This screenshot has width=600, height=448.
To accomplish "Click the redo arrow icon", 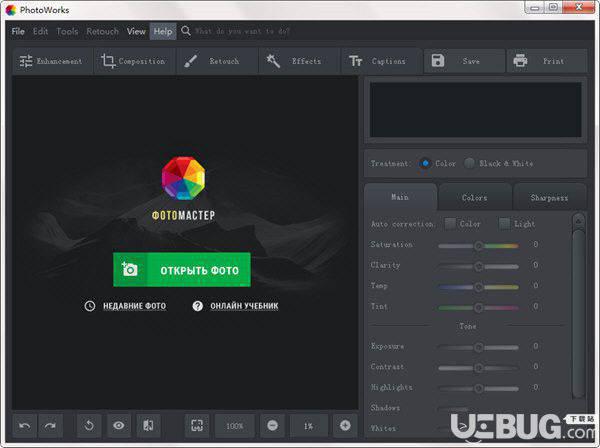I will coord(50,425).
